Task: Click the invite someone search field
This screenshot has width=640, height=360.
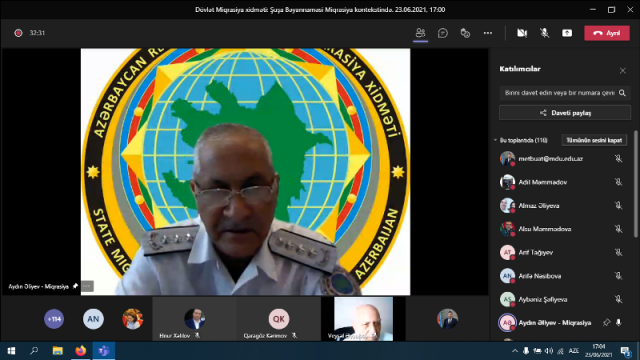Action: coord(565,93)
